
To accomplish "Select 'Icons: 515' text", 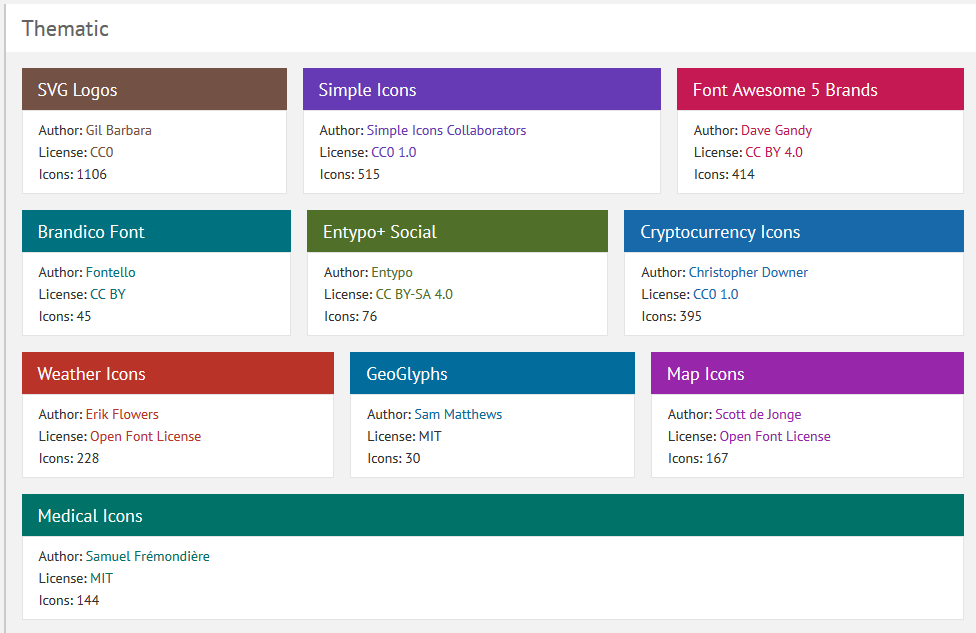I will click(350, 174).
